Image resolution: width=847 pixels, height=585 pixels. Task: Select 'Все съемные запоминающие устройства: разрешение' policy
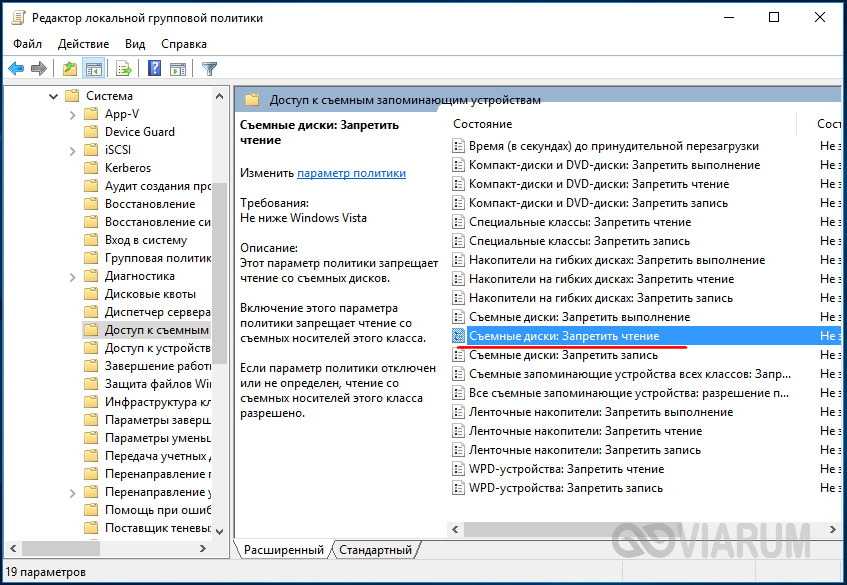coord(629,393)
